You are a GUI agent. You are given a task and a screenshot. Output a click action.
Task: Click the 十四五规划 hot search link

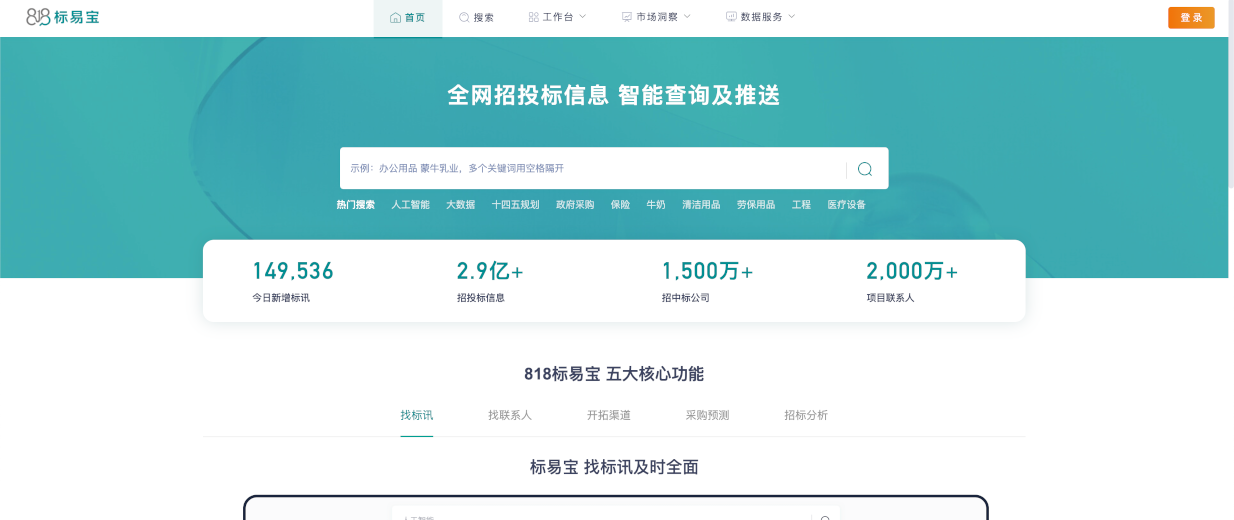coord(515,205)
